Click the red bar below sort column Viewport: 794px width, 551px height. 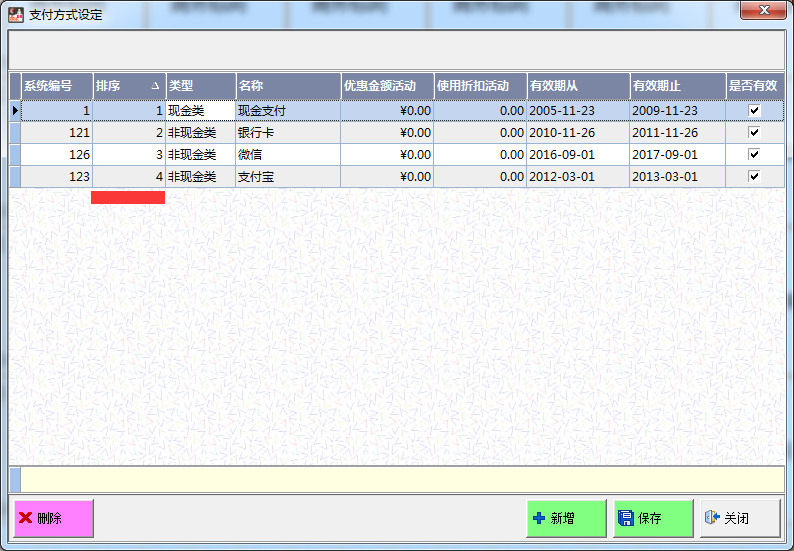(x=128, y=198)
